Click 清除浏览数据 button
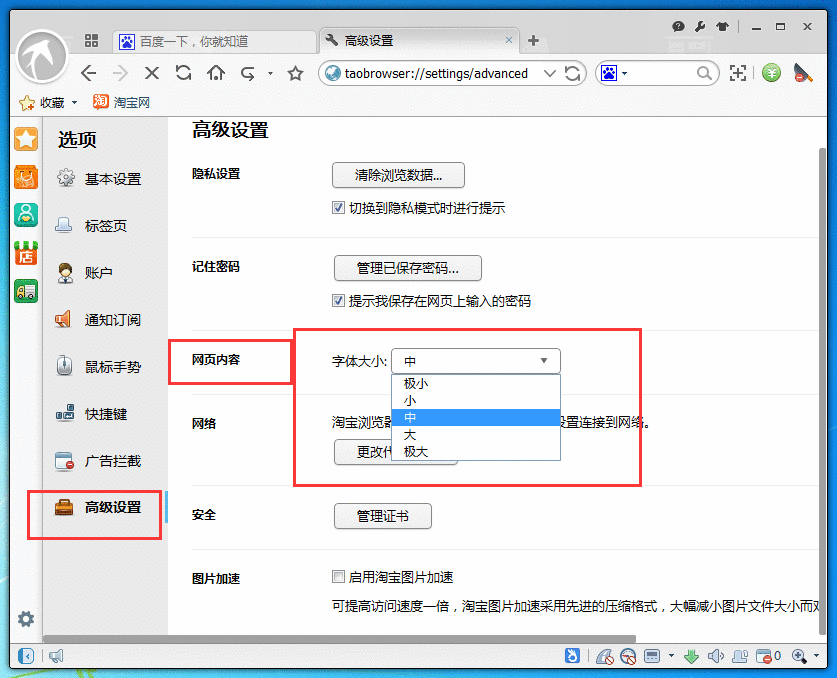 click(397, 175)
